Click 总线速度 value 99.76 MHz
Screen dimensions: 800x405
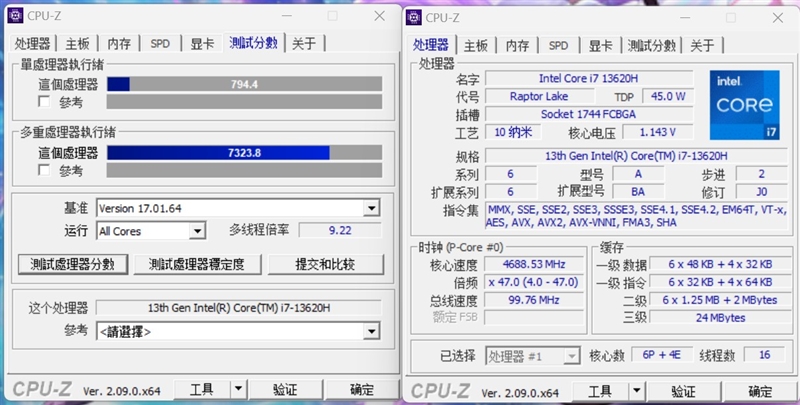(534, 300)
